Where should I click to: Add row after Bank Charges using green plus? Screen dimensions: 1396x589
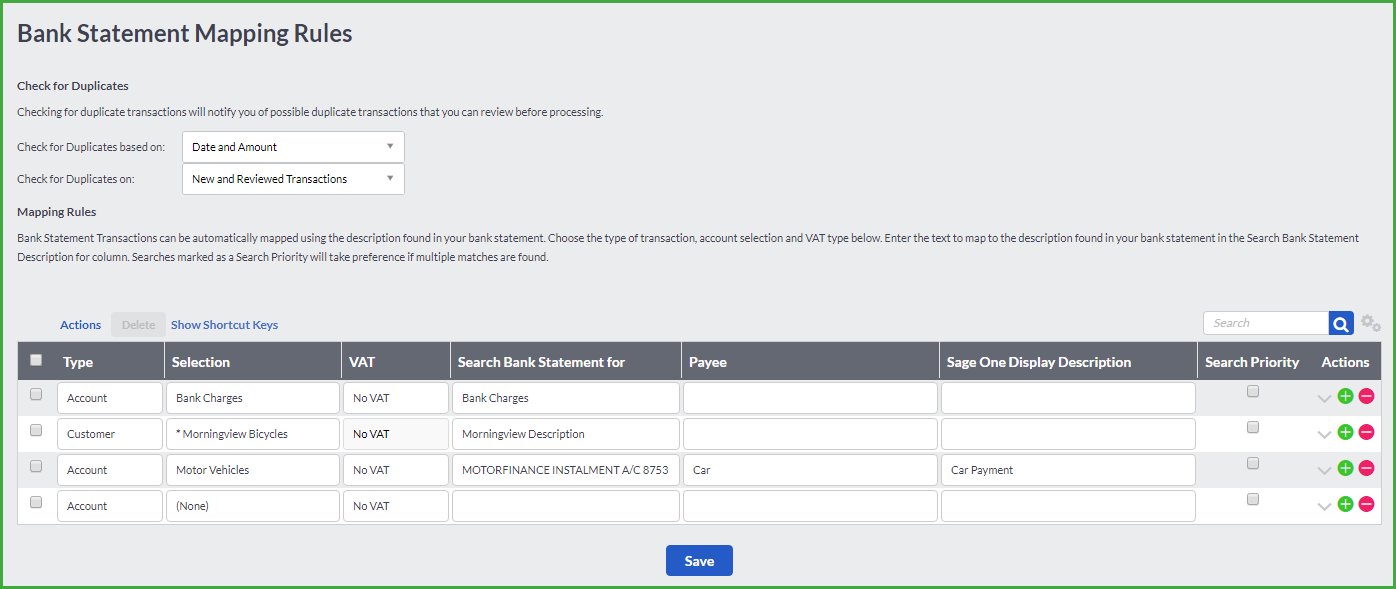point(1345,396)
